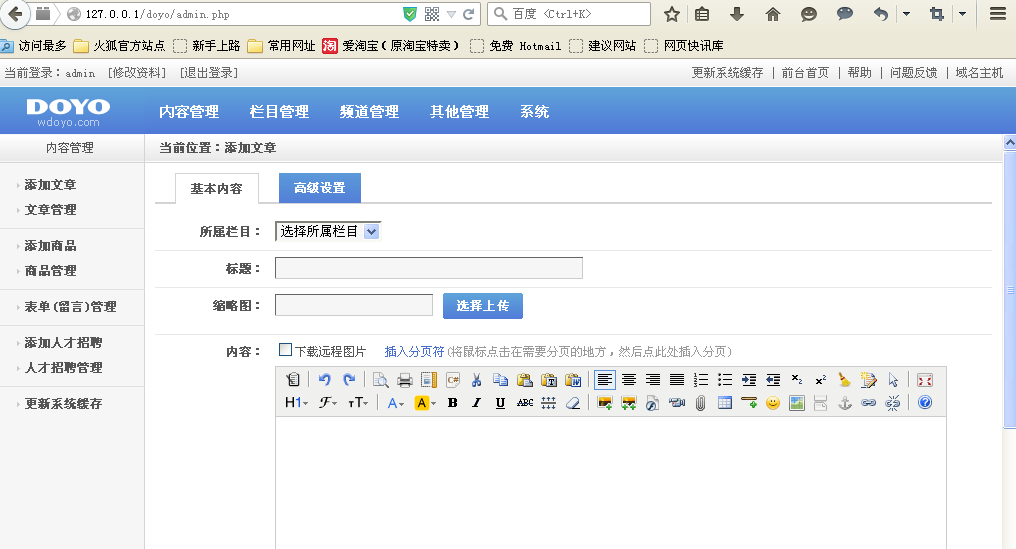This screenshot has width=1016, height=549.
Task: Click the Copy icon in editor
Action: pos(500,380)
